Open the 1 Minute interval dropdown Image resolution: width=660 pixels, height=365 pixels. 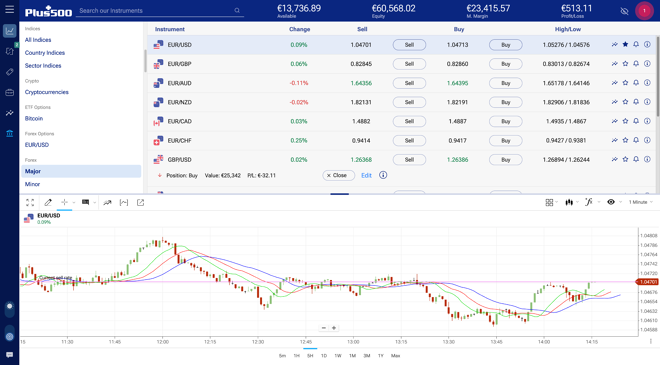tap(641, 202)
